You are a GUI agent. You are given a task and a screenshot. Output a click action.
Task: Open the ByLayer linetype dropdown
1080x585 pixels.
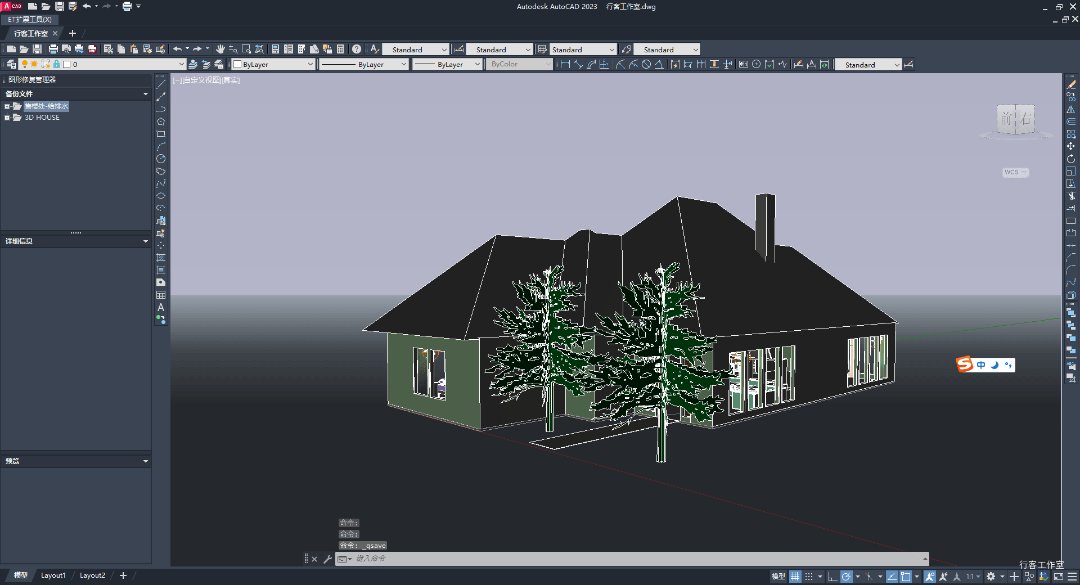coord(364,64)
